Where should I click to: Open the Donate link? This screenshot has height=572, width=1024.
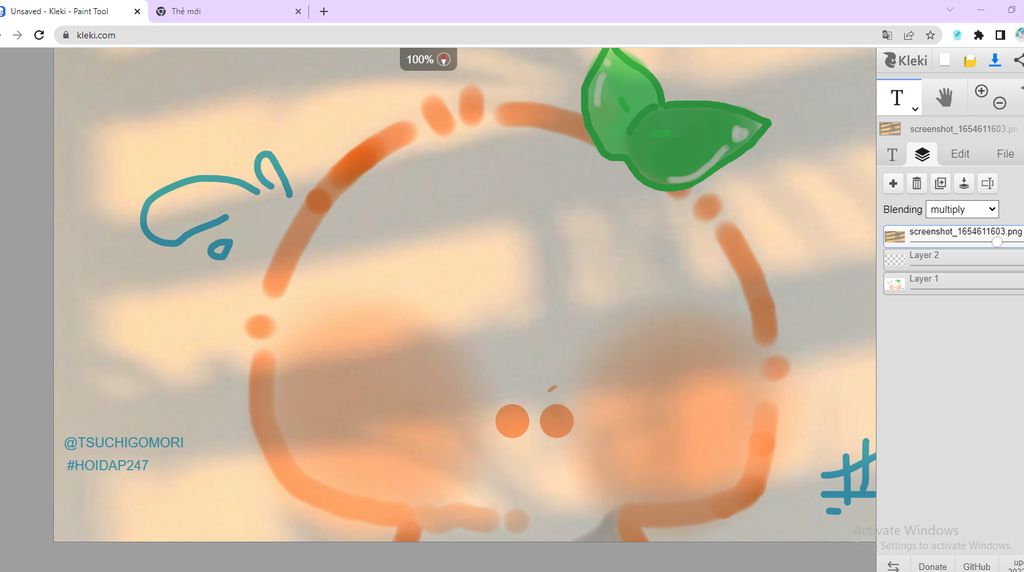tap(932, 566)
